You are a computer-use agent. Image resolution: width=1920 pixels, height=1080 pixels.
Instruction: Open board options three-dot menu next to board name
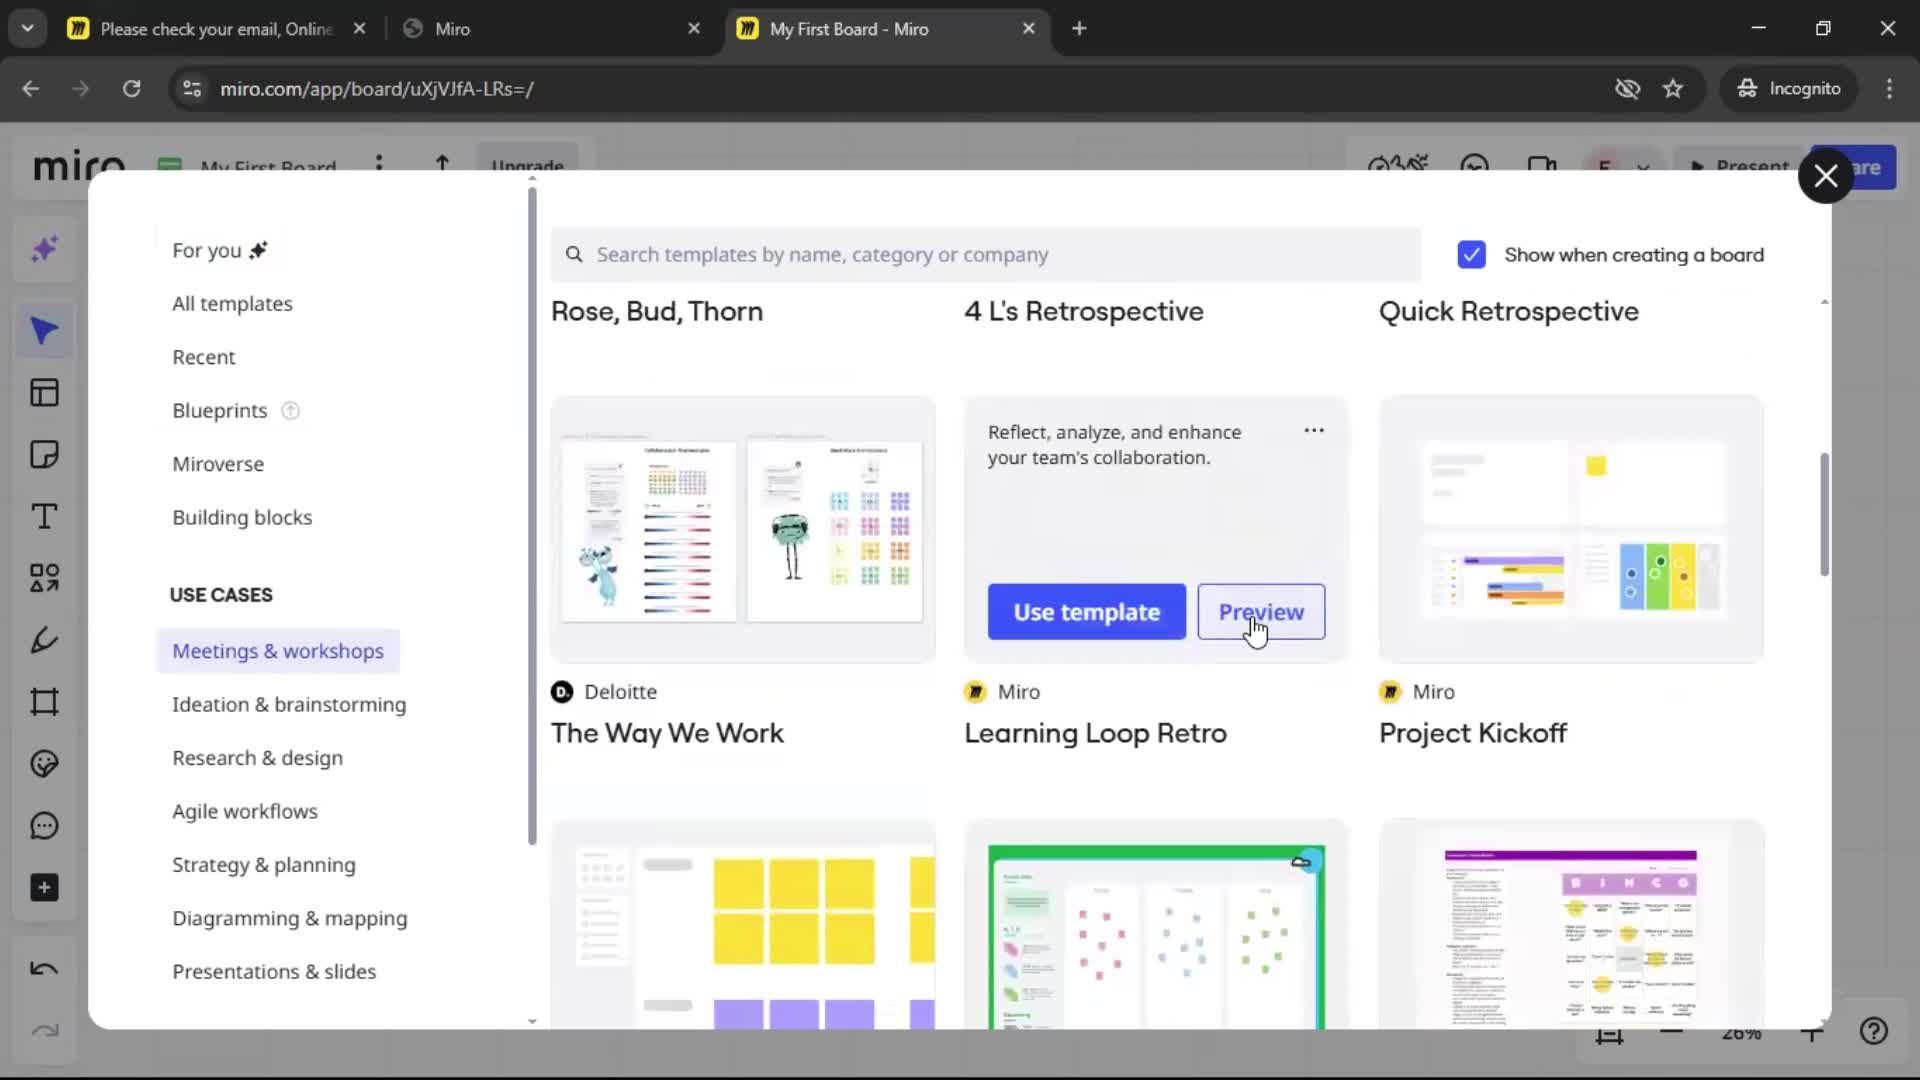tap(379, 163)
